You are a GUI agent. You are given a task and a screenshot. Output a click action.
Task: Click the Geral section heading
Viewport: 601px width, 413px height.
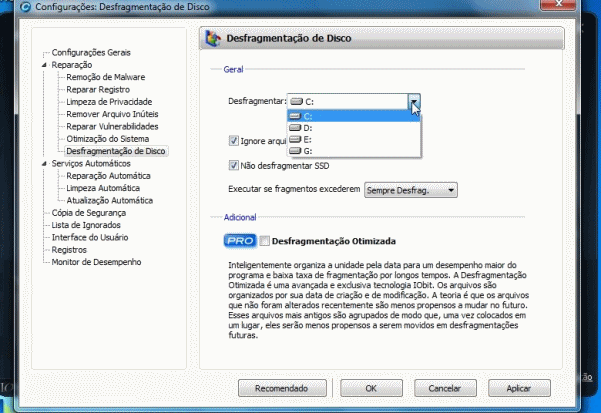[x=233, y=69]
